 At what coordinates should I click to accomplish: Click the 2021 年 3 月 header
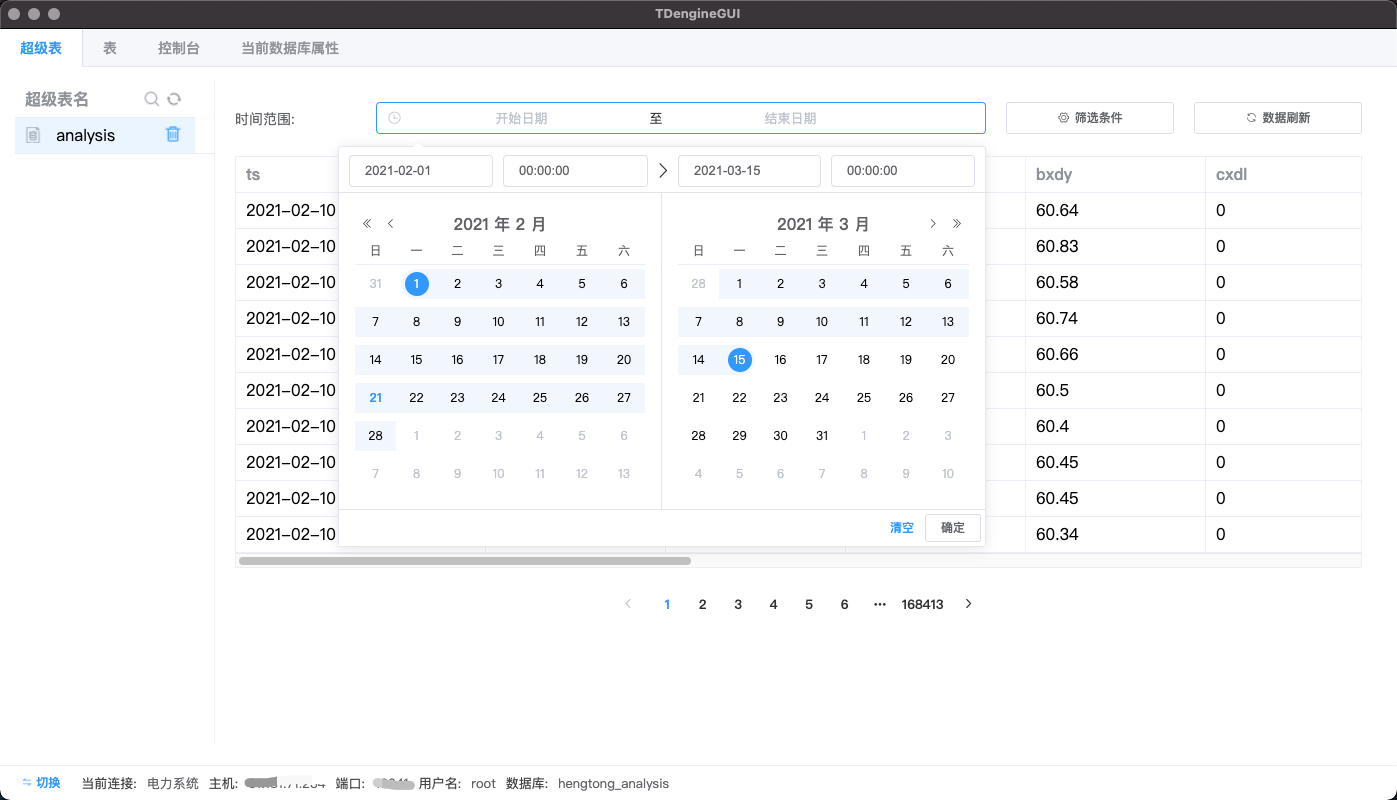point(823,224)
